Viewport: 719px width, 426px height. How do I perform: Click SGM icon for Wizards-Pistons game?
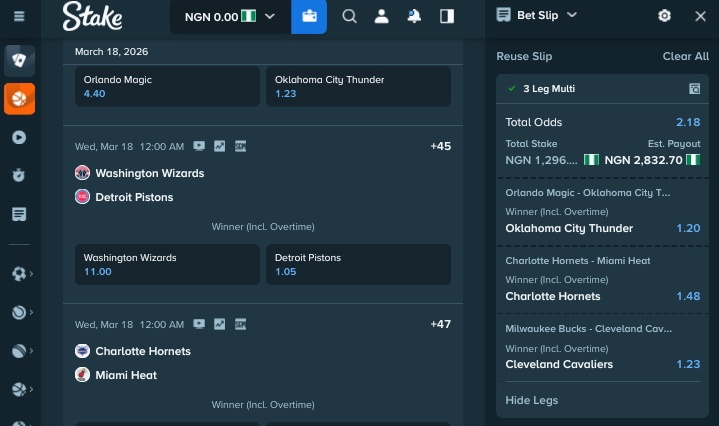pyautogui.click(x=240, y=146)
